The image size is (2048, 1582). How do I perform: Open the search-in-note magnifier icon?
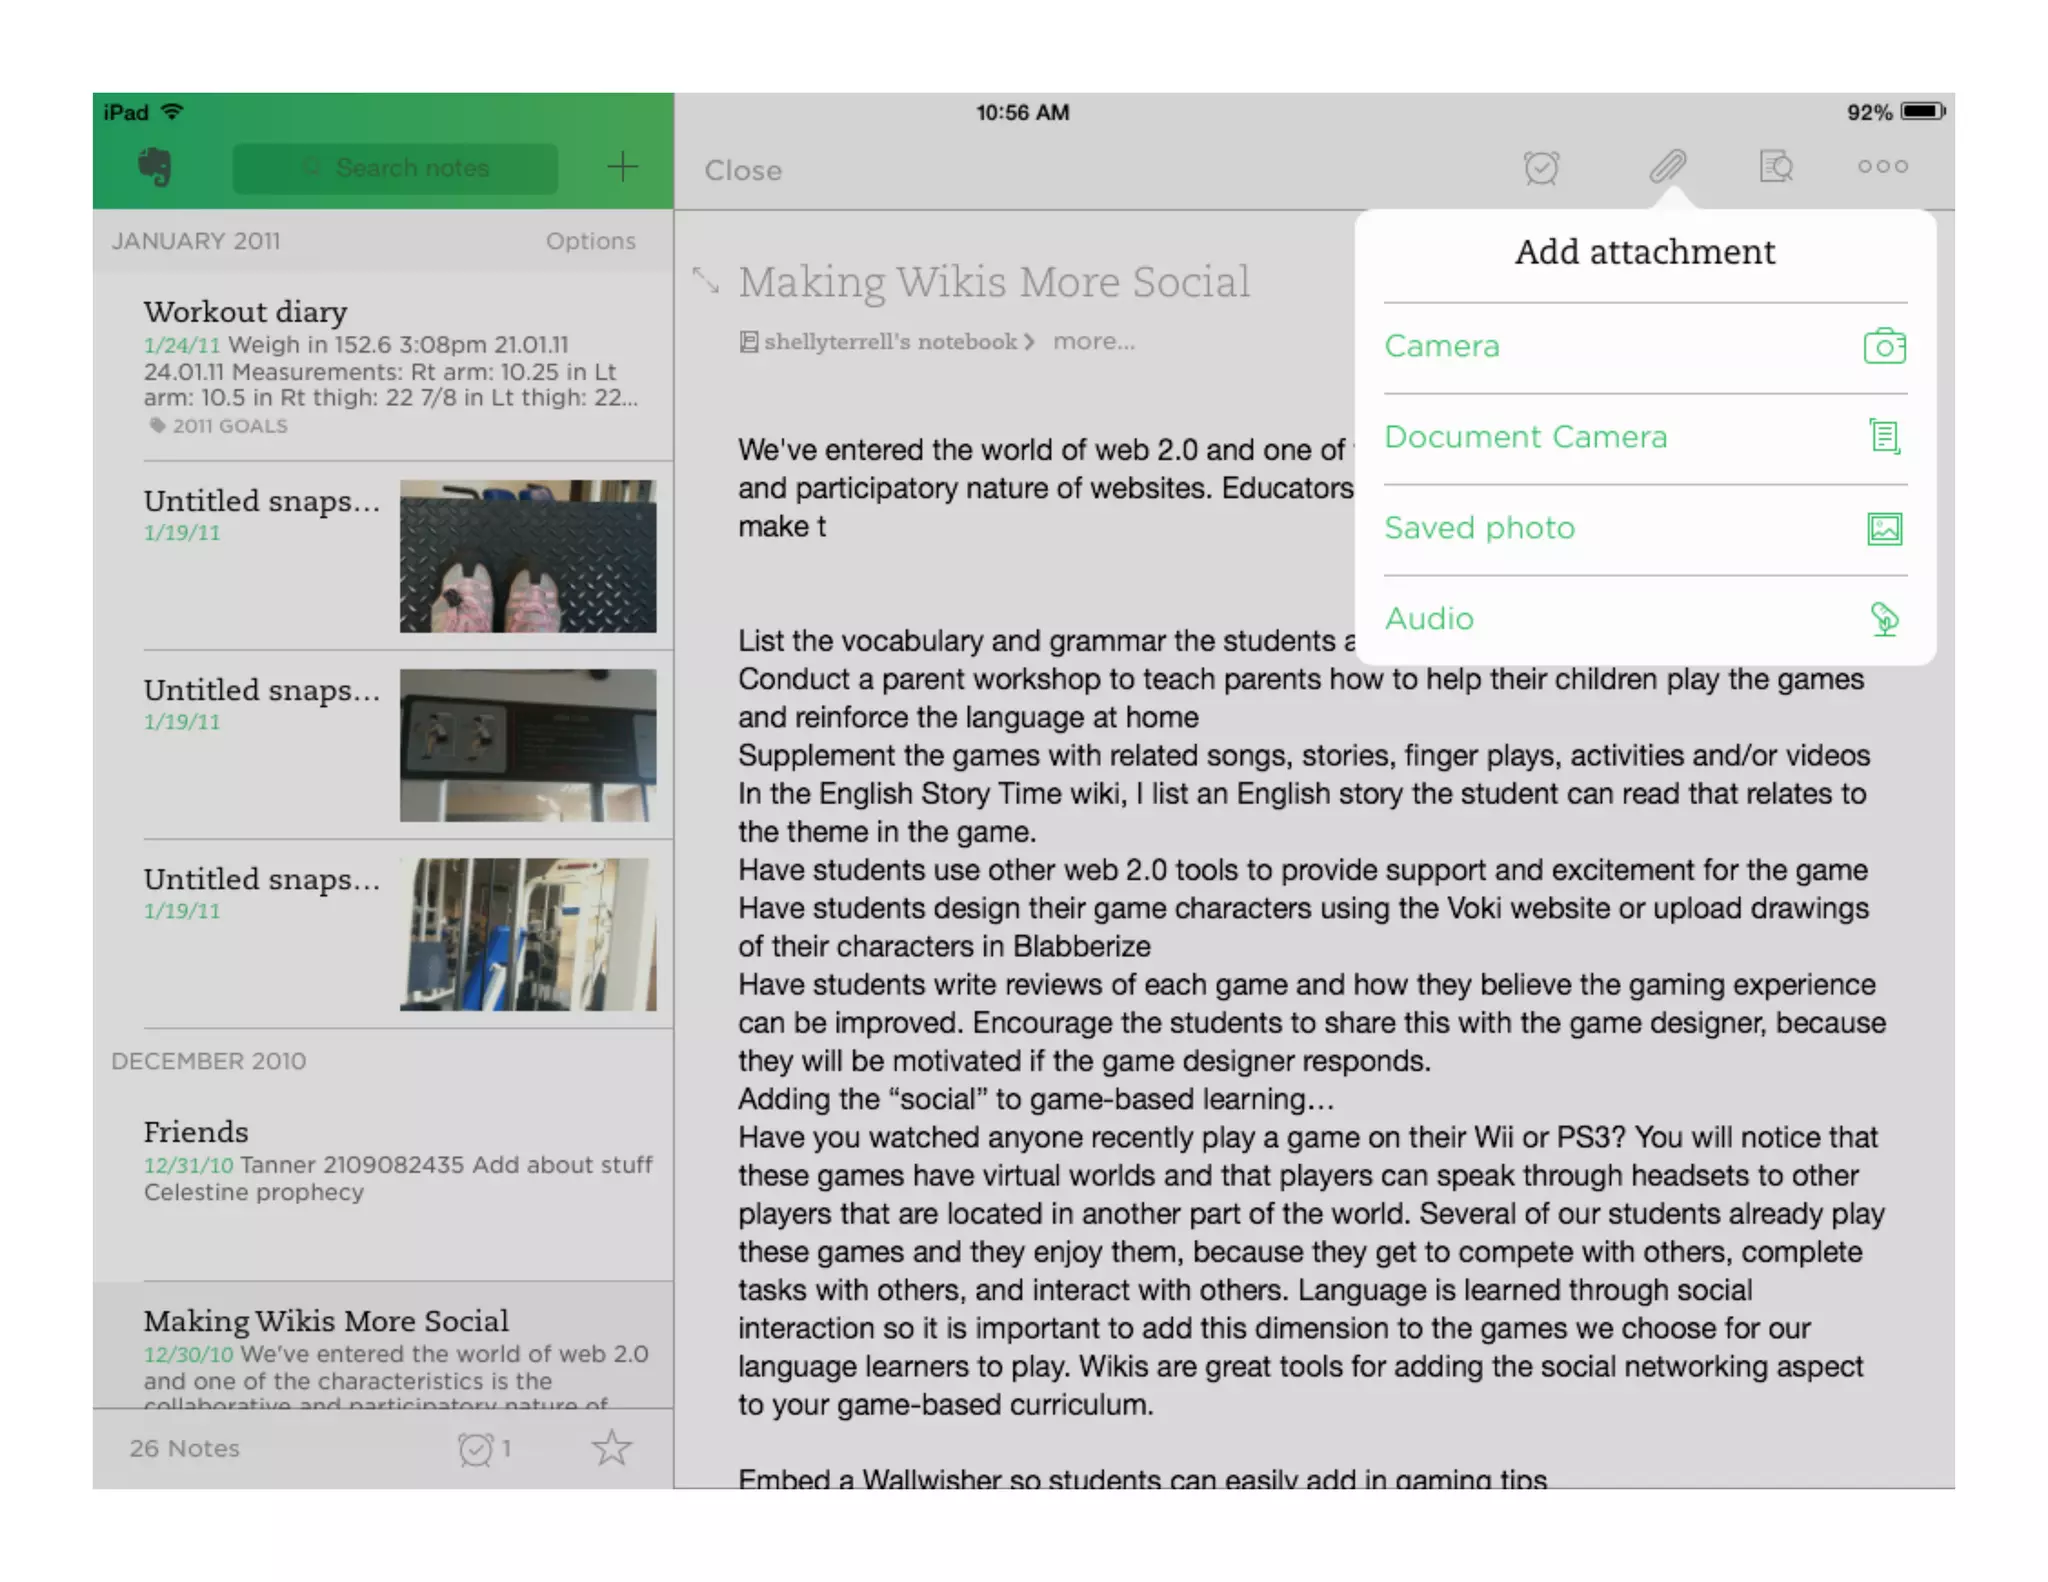coord(1775,167)
